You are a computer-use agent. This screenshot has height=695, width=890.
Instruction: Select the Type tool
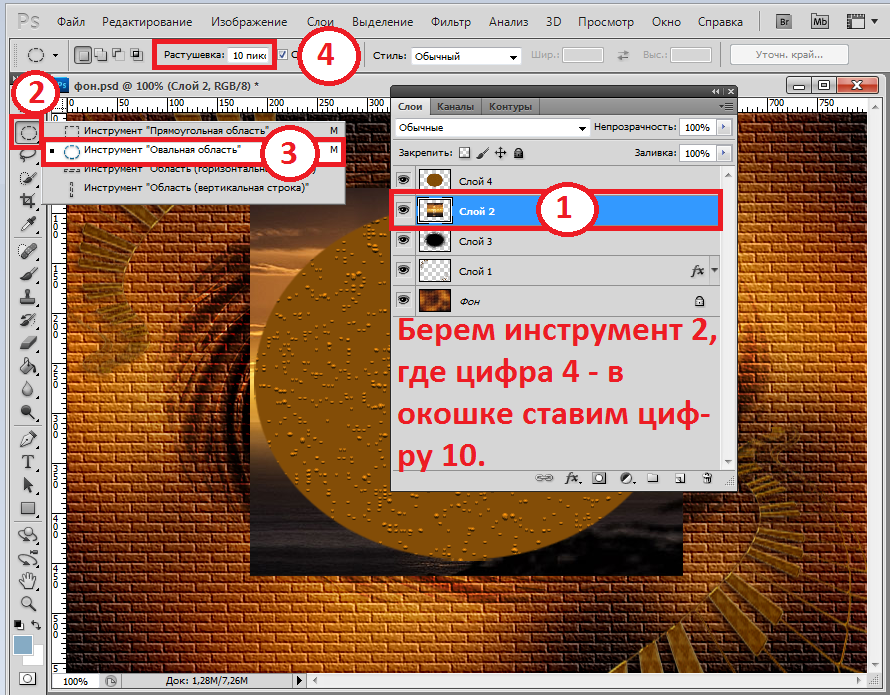coord(28,462)
